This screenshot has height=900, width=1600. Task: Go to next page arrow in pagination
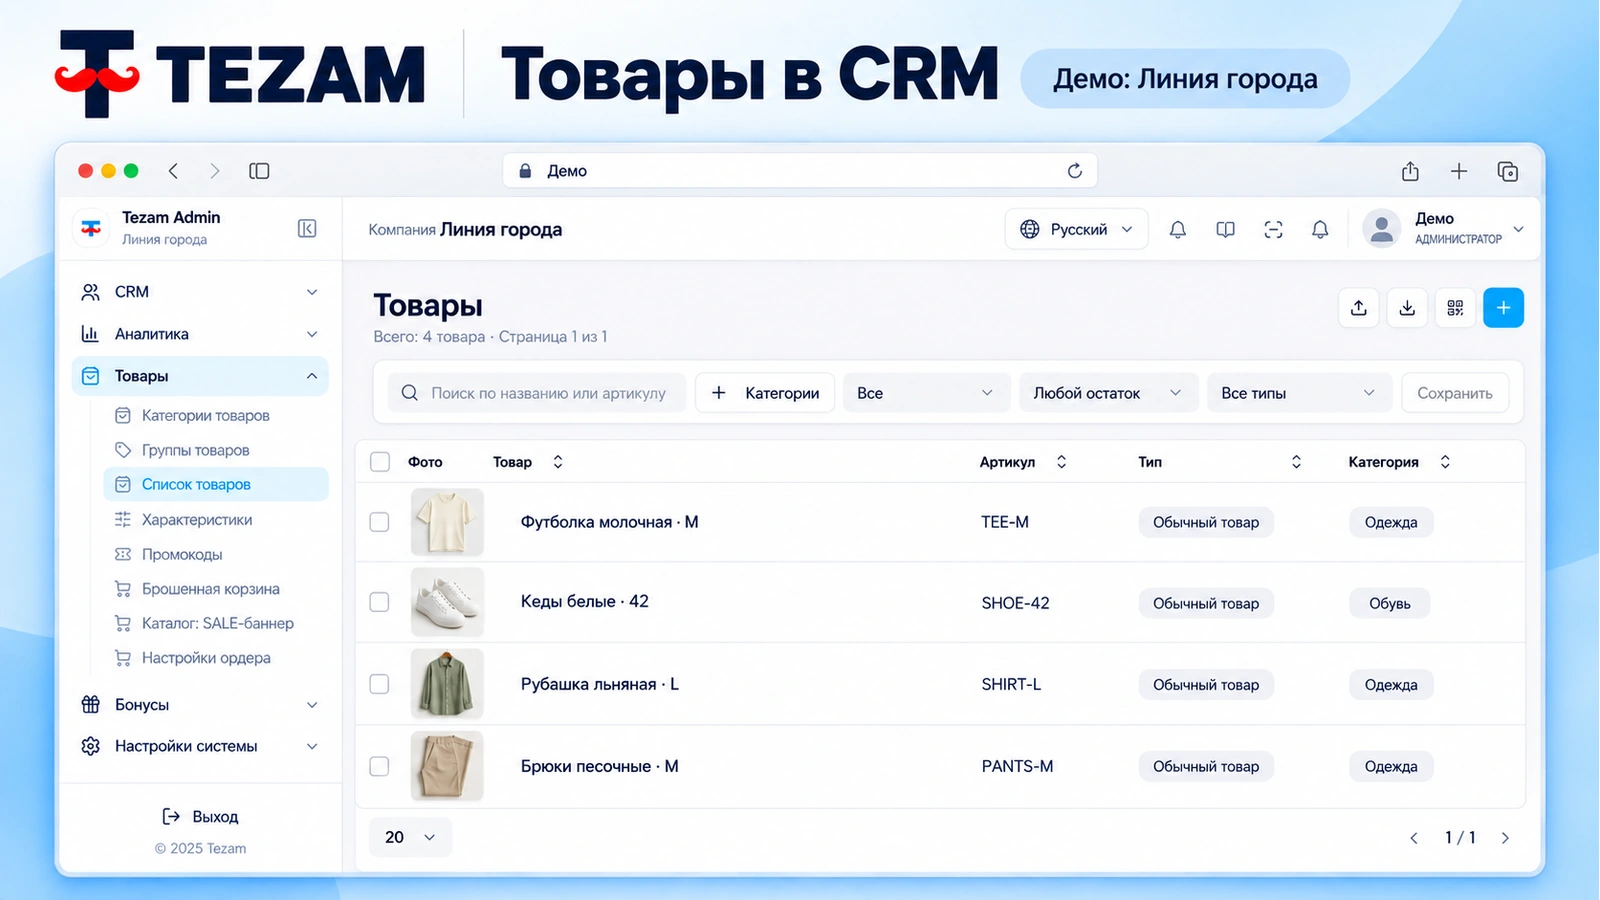click(x=1505, y=838)
